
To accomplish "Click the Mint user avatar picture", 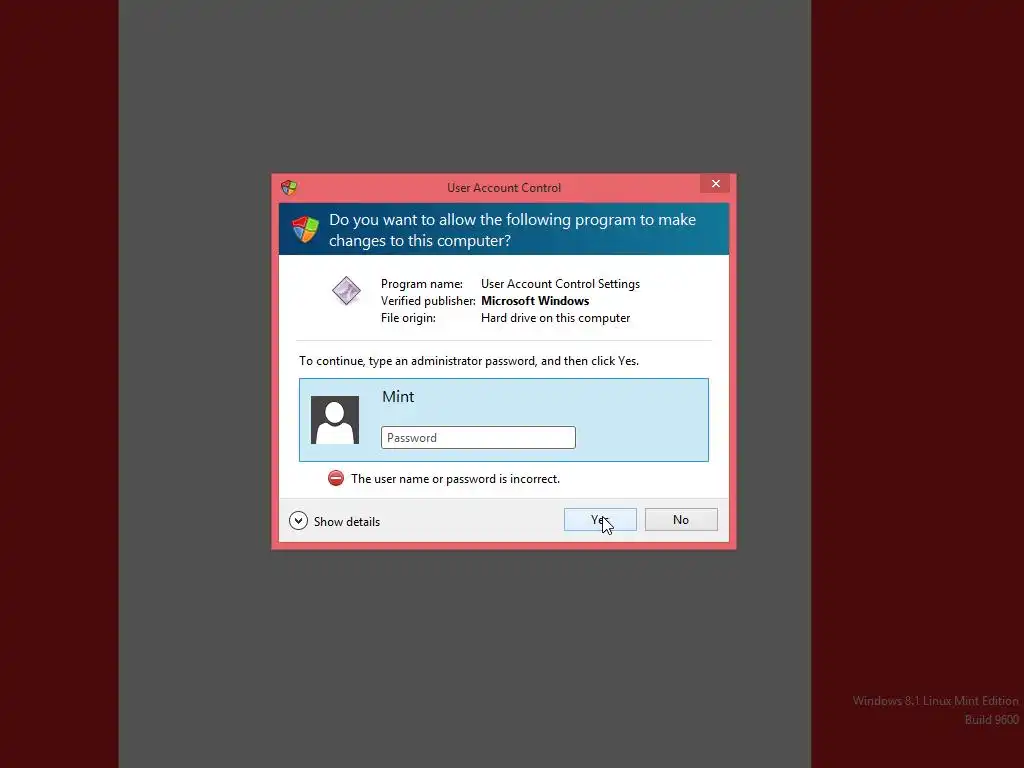I will 335,420.
